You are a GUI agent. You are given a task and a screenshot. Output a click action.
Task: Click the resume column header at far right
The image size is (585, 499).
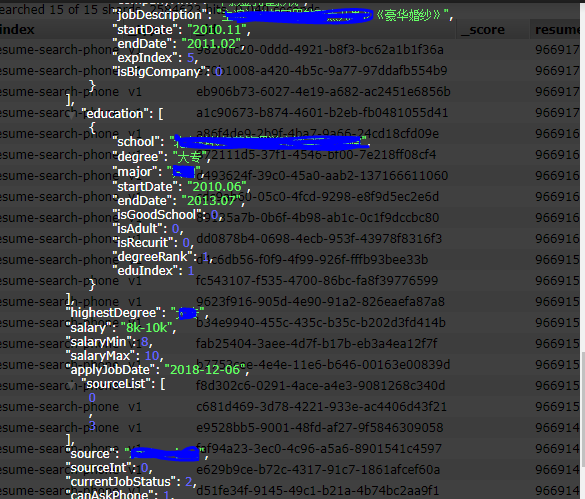pos(557,29)
